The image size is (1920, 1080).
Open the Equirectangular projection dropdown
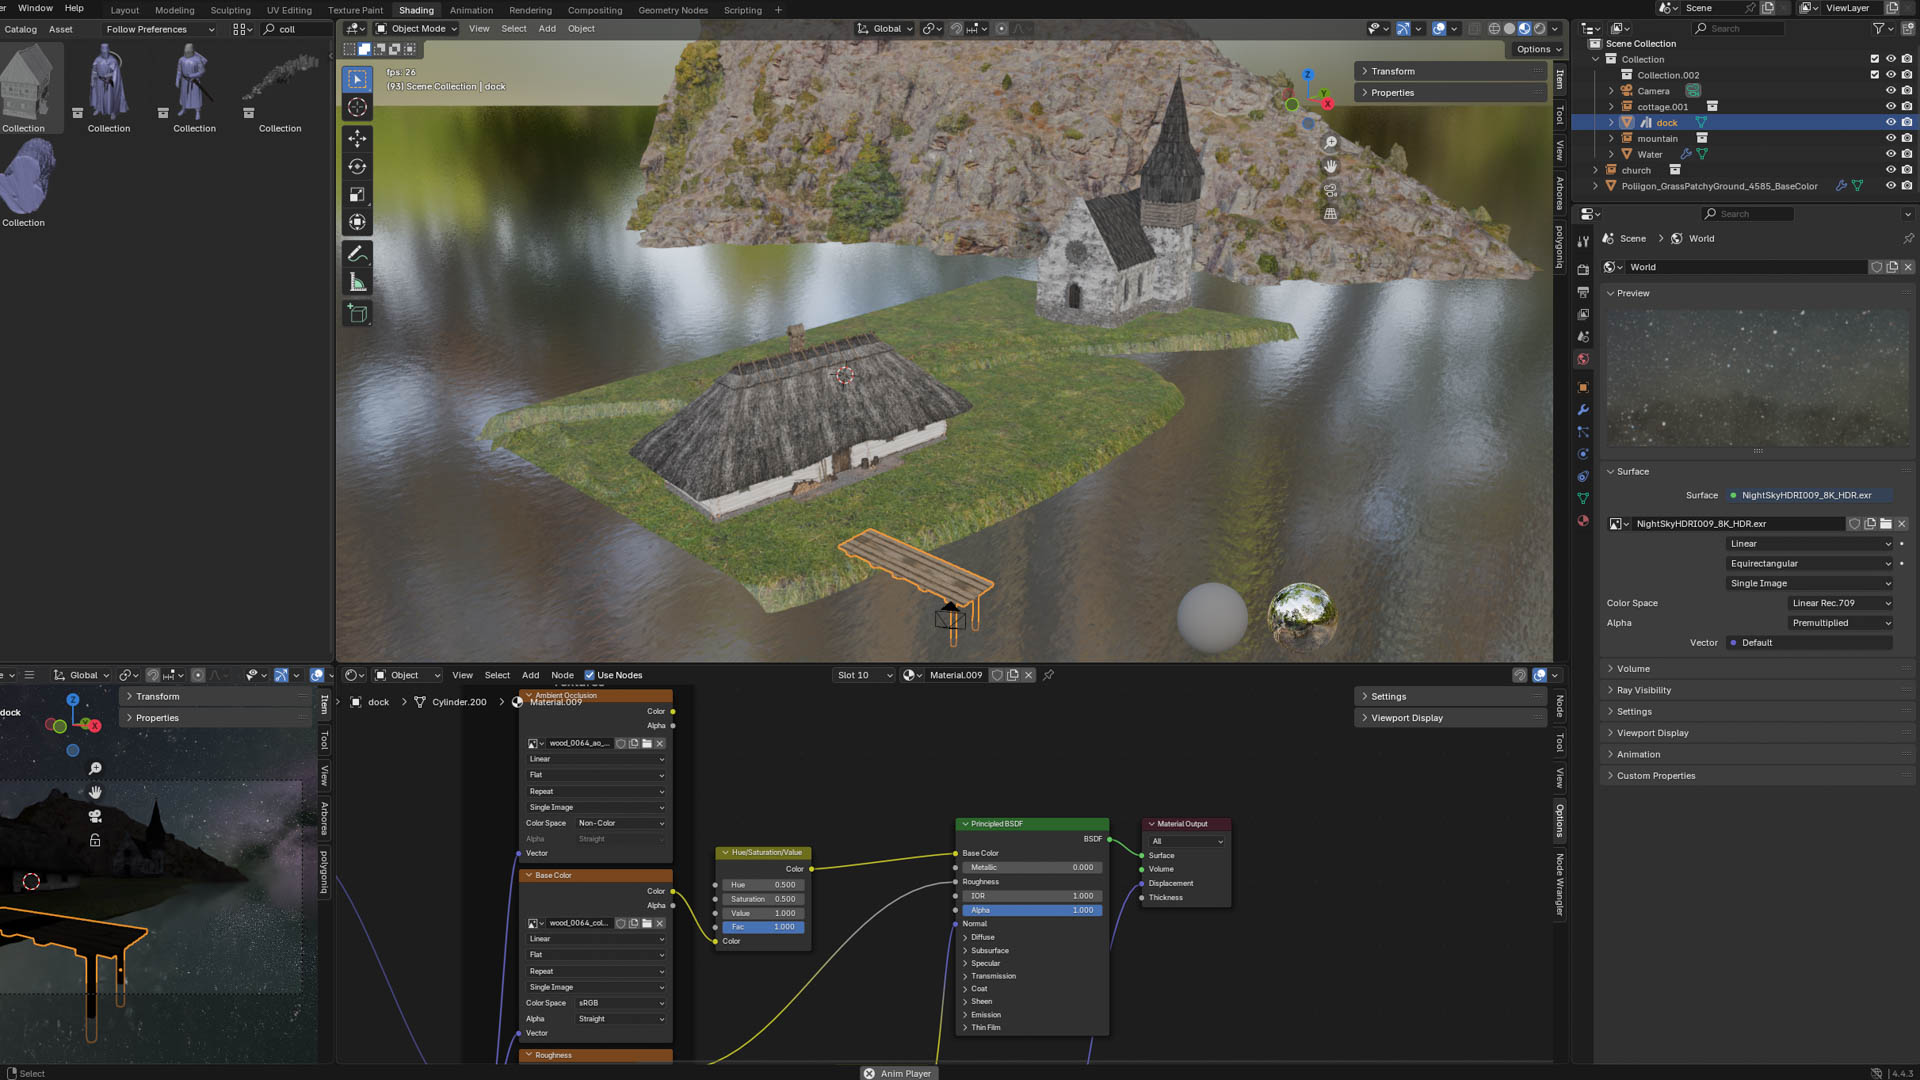pyautogui.click(x=1809, y=563)
